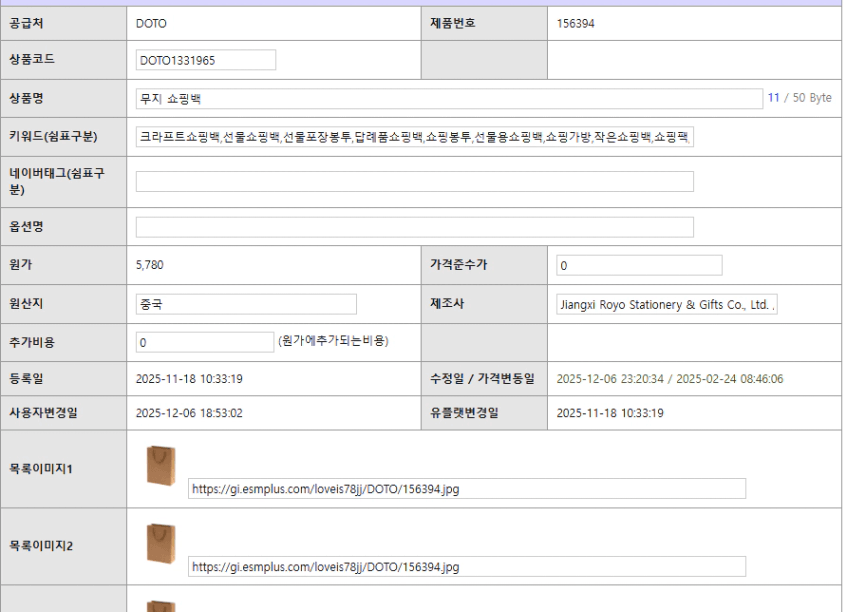Click the 원가 label
This screenshot has width=847, height=612.
[x=21, y=264]
